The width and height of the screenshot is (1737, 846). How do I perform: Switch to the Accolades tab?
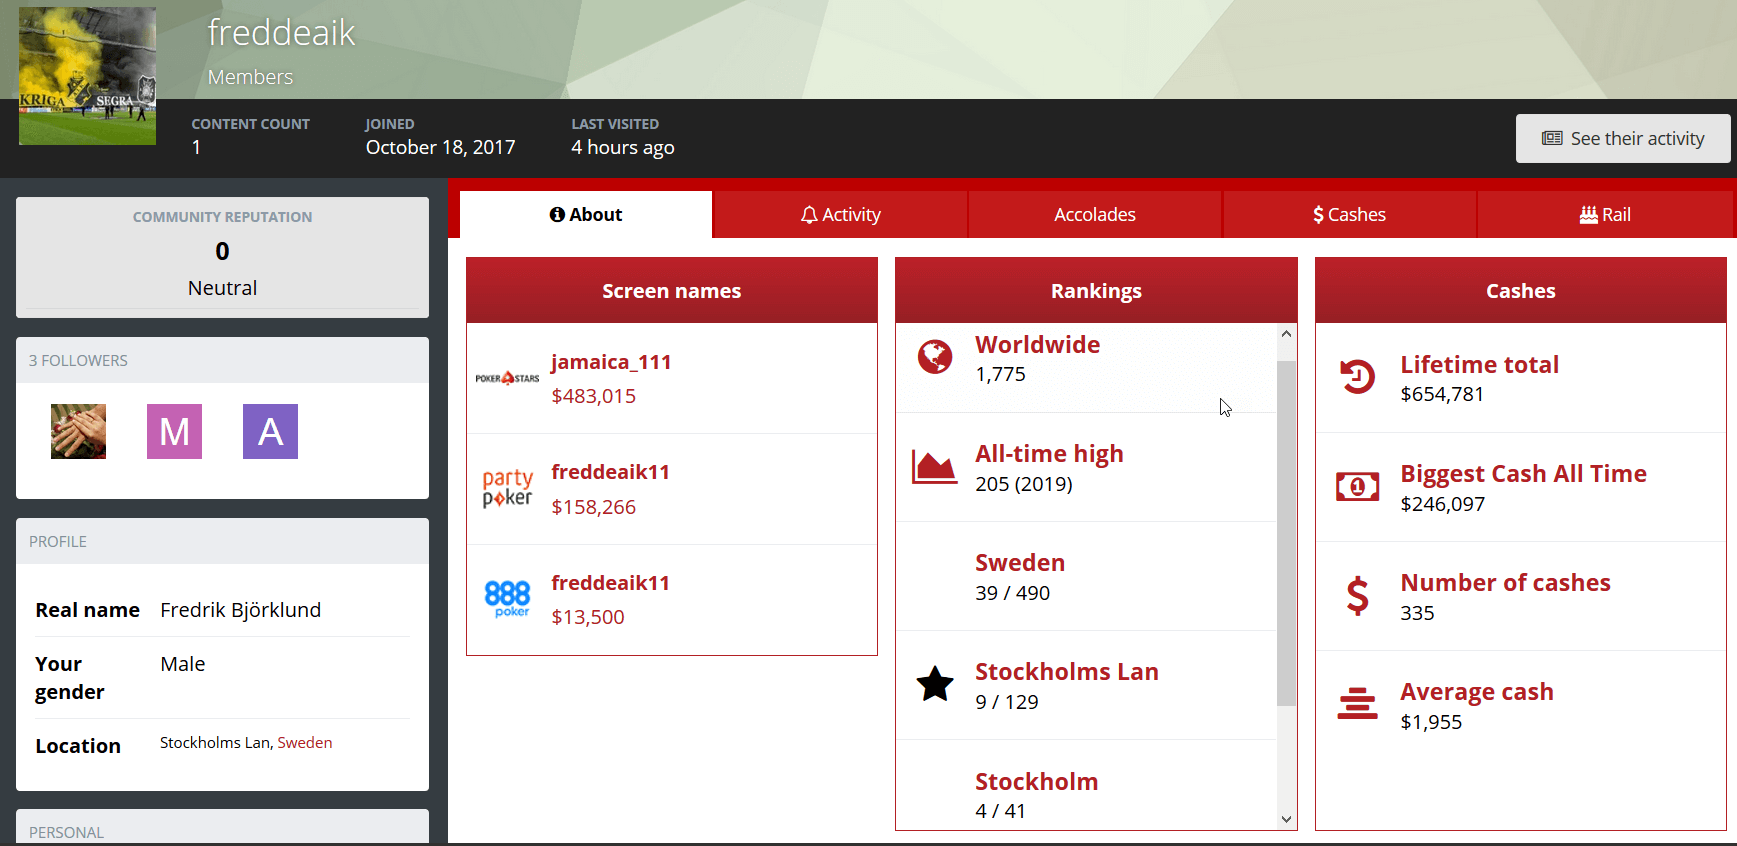(x=1095, y=215)
